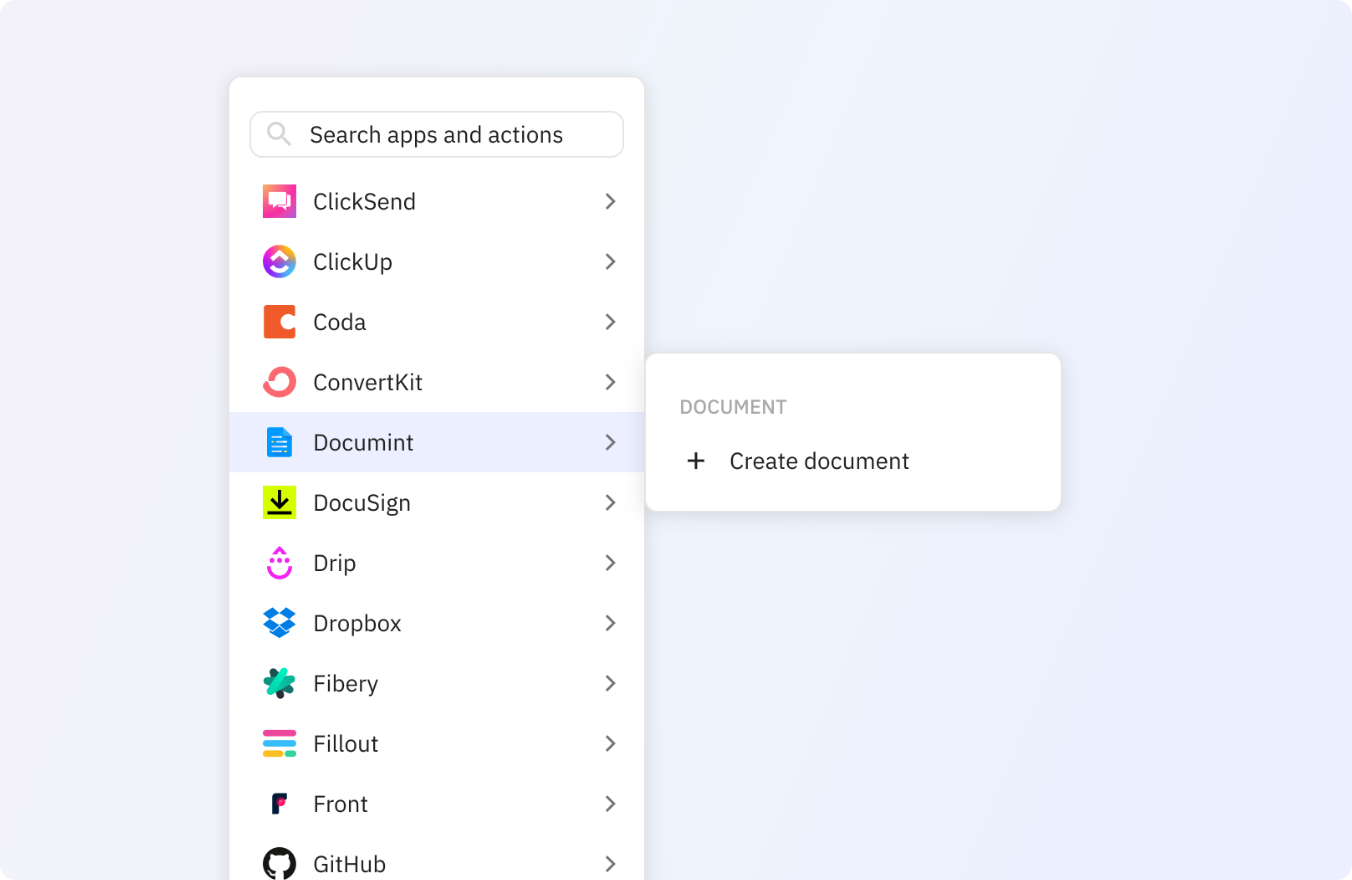Open the Drip label

click(334, 563)
